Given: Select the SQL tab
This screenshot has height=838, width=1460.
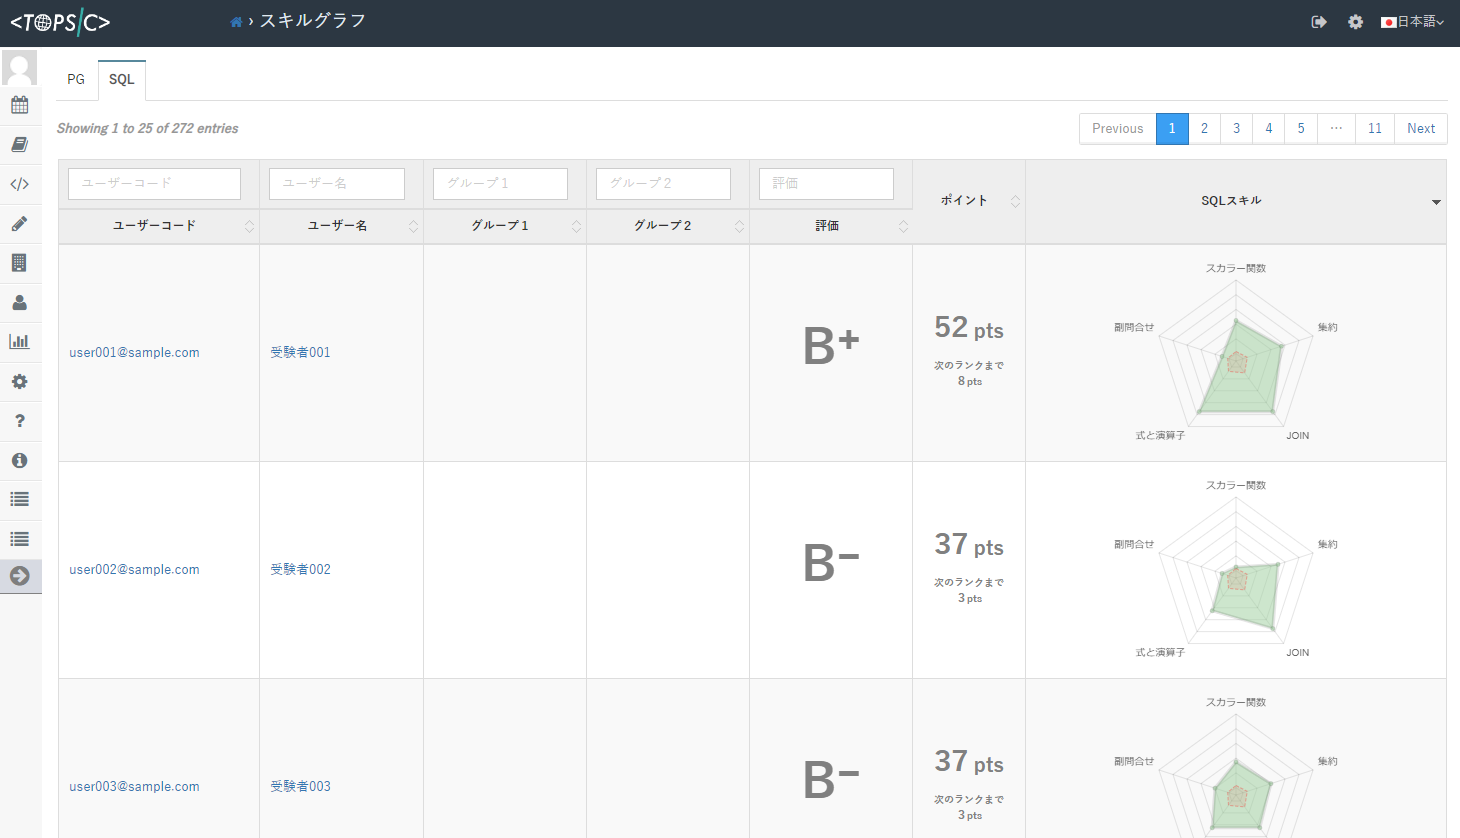Looking at the screenshot, I should point(122,80).
